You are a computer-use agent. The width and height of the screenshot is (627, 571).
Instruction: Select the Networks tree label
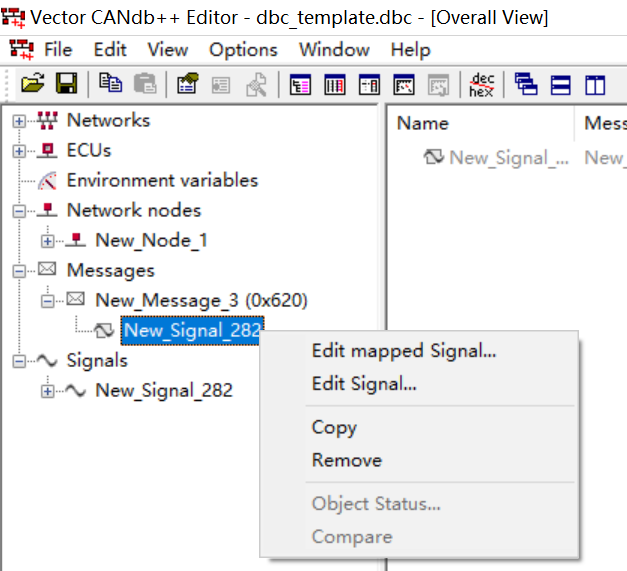point(108,120)
